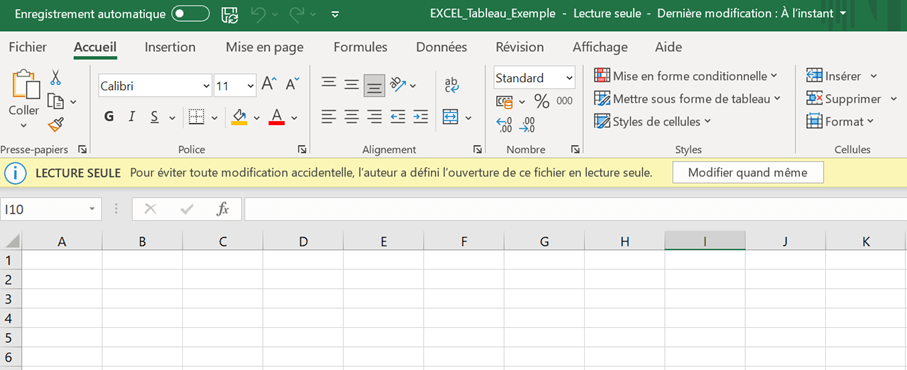Viewport: 907px width, 370px height.
Task: Click the Cut scissors icon
Action: click(x=56, y=77)
